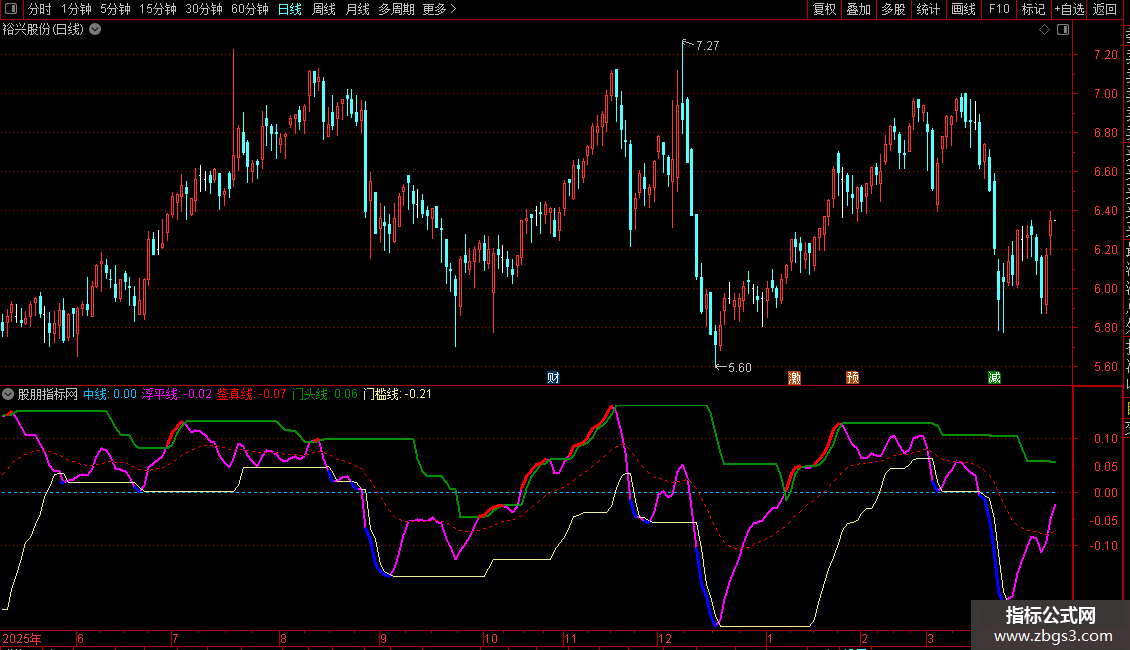Open the 裕兴股份 chart title dropdown

[x=95, y=30]
